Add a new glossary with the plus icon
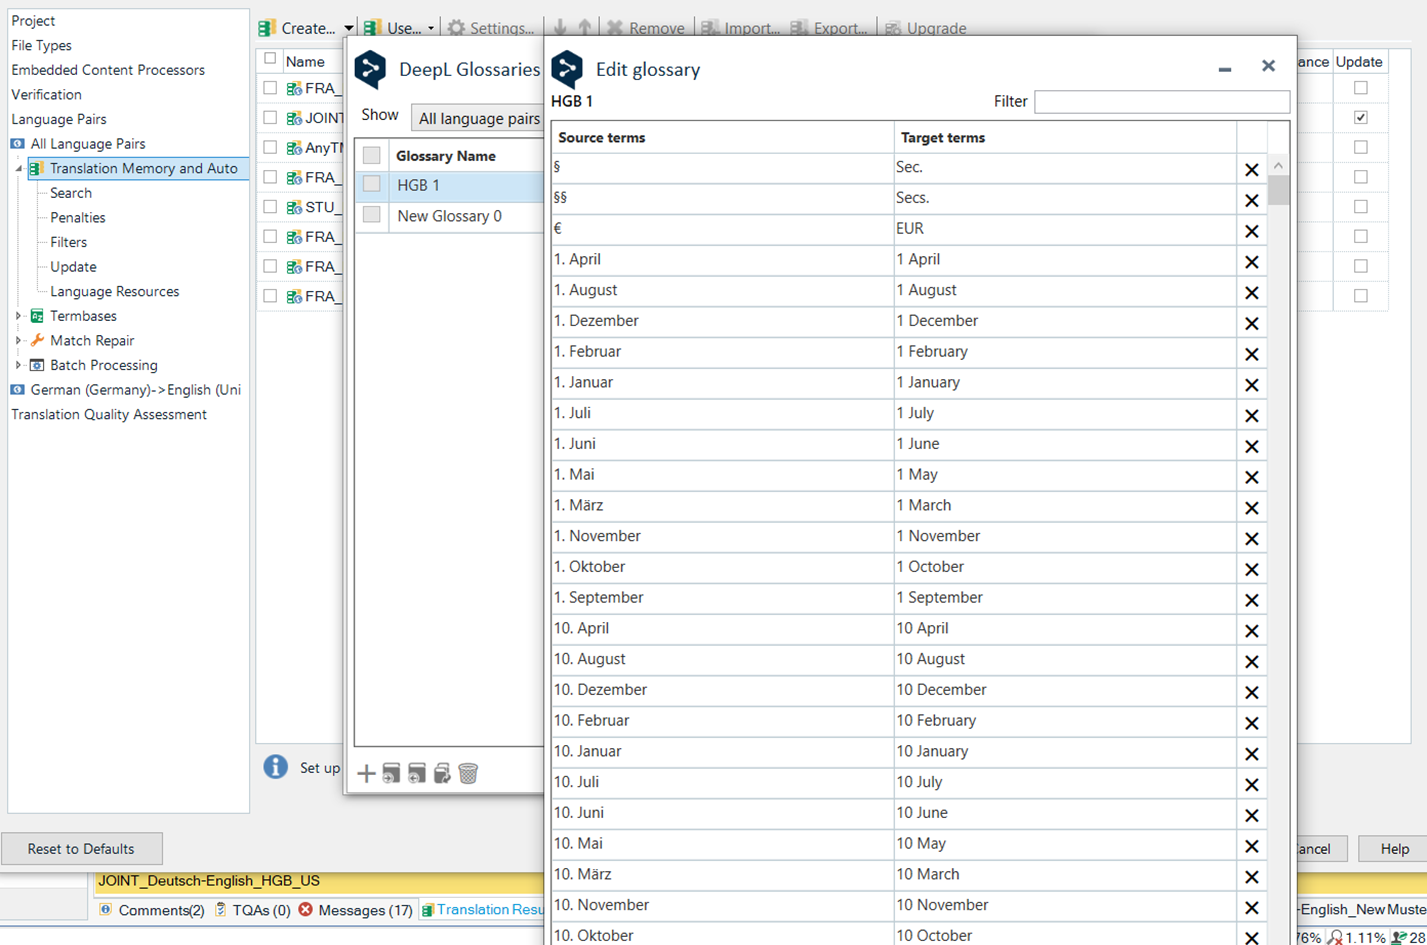Image resolution: width=1427 pixels, height=945 pixels. click(366, 772)
